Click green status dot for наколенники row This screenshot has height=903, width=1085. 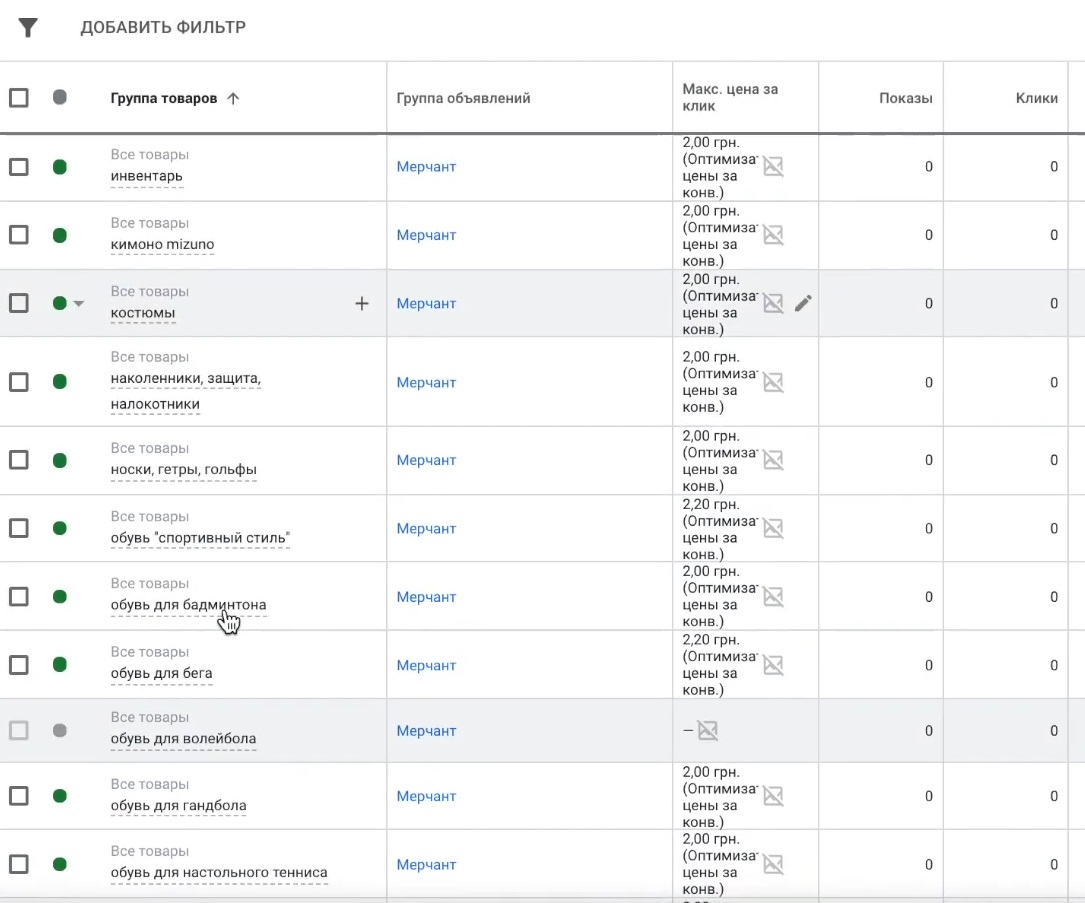[x=60, y=382]
